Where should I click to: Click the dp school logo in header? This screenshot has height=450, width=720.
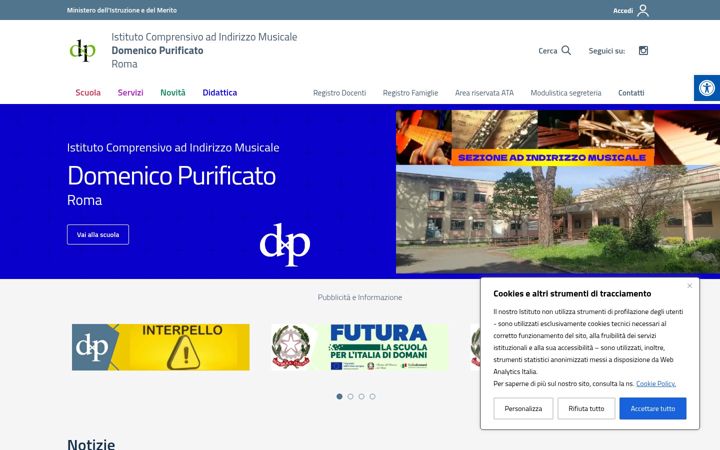[x=83, y=50]
